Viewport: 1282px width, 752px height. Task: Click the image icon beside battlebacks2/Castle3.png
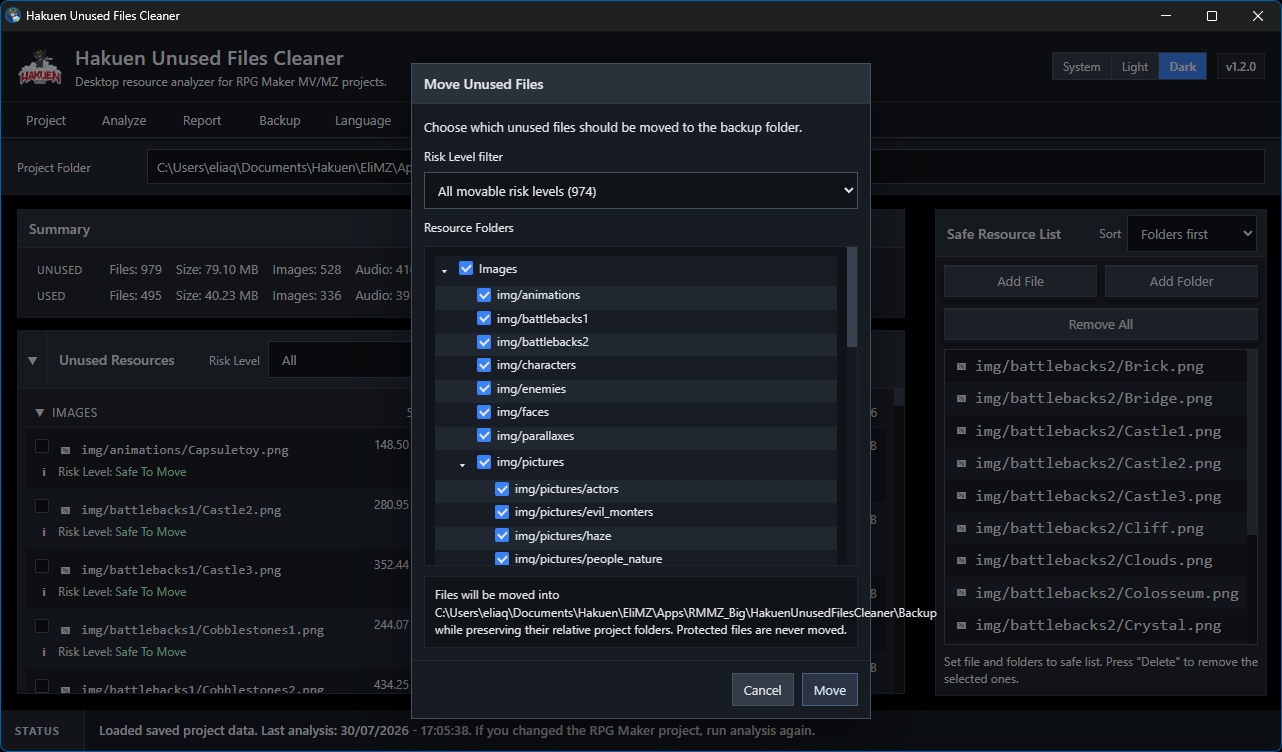point(961,496)
